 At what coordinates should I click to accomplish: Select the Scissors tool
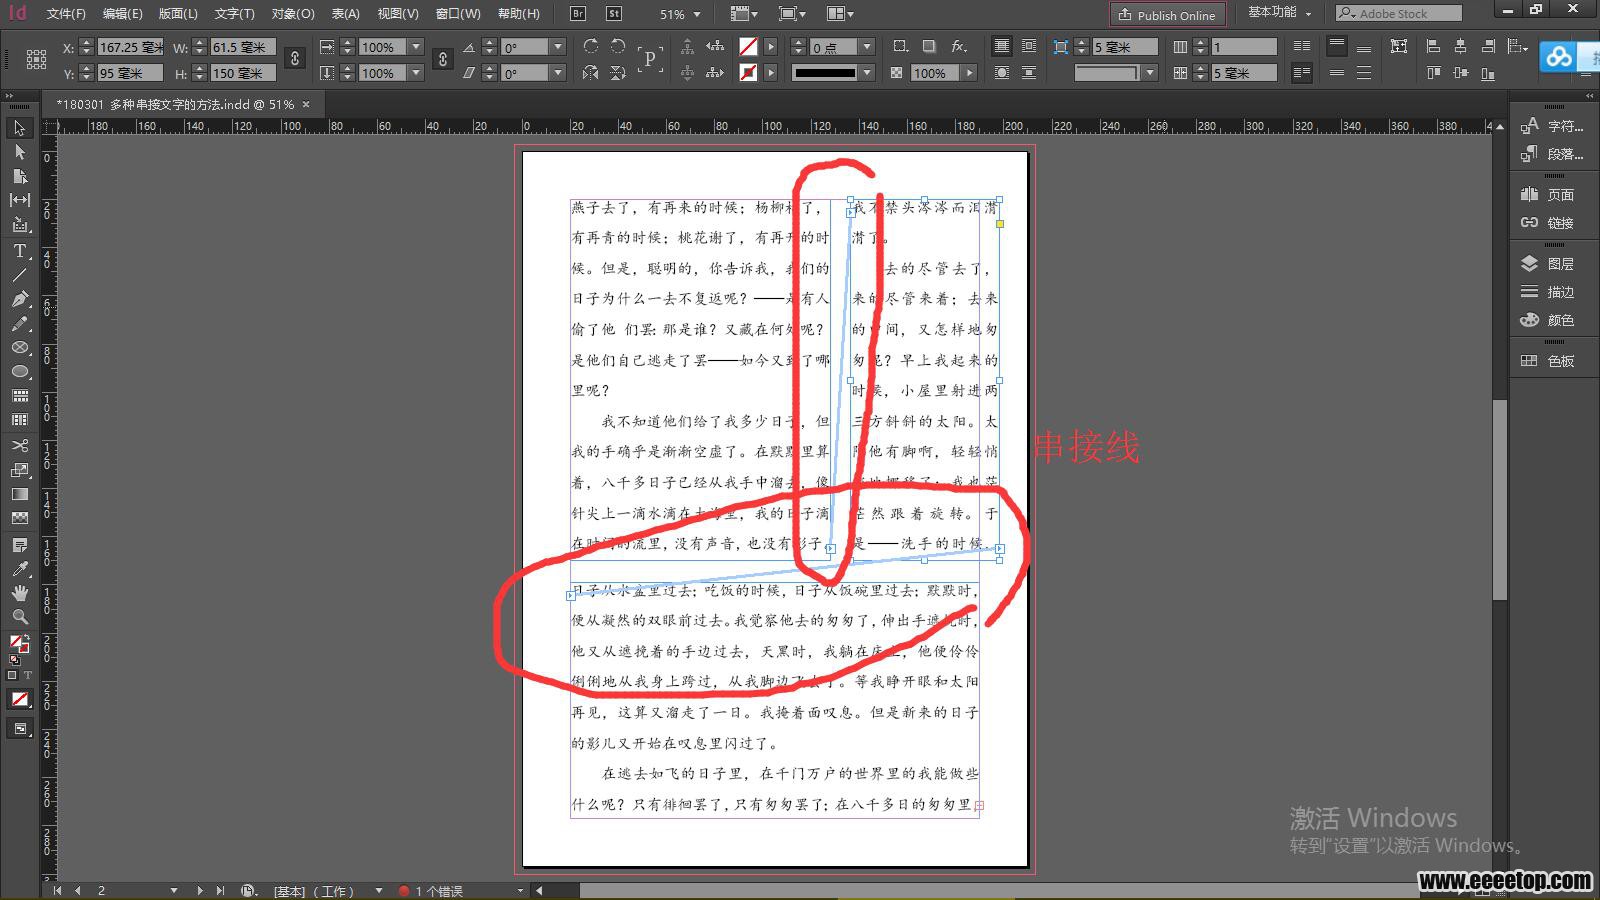(19, 445)
